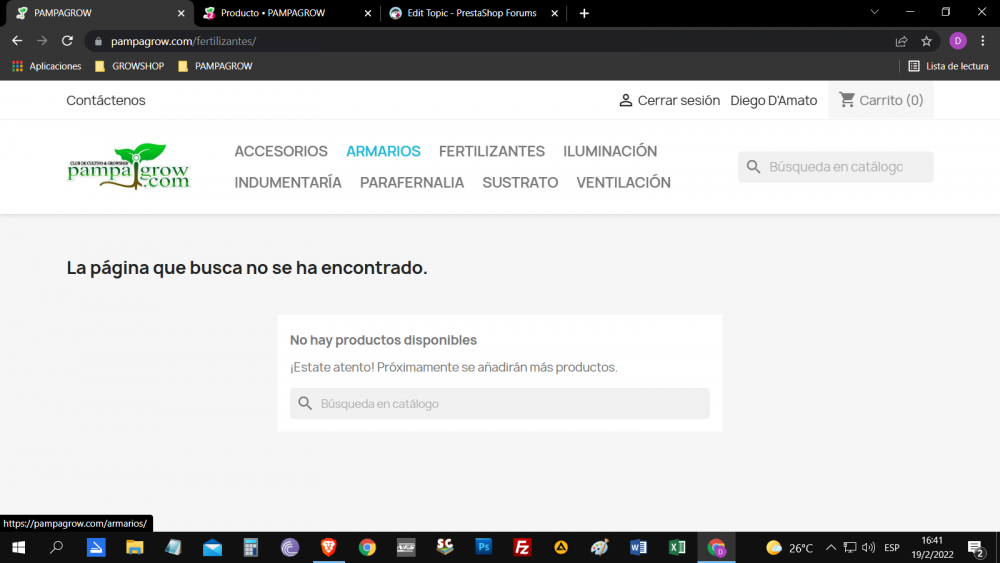Switch to Edit Topic PrestaShop Forums tab
This screenshot has width=1000, height=563.
[472, 13]
